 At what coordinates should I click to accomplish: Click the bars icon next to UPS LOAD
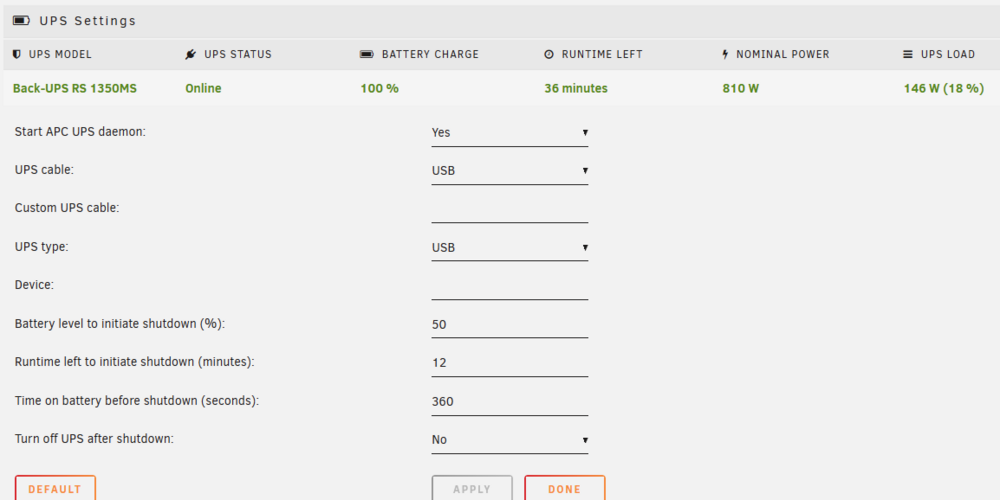point(908,54)
